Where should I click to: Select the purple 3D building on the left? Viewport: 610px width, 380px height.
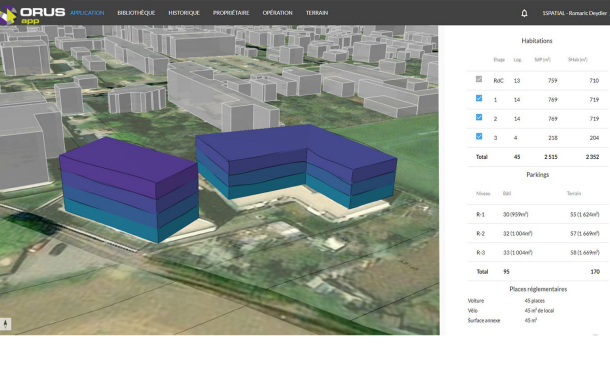pyautogui.click(x=128, y=189)
